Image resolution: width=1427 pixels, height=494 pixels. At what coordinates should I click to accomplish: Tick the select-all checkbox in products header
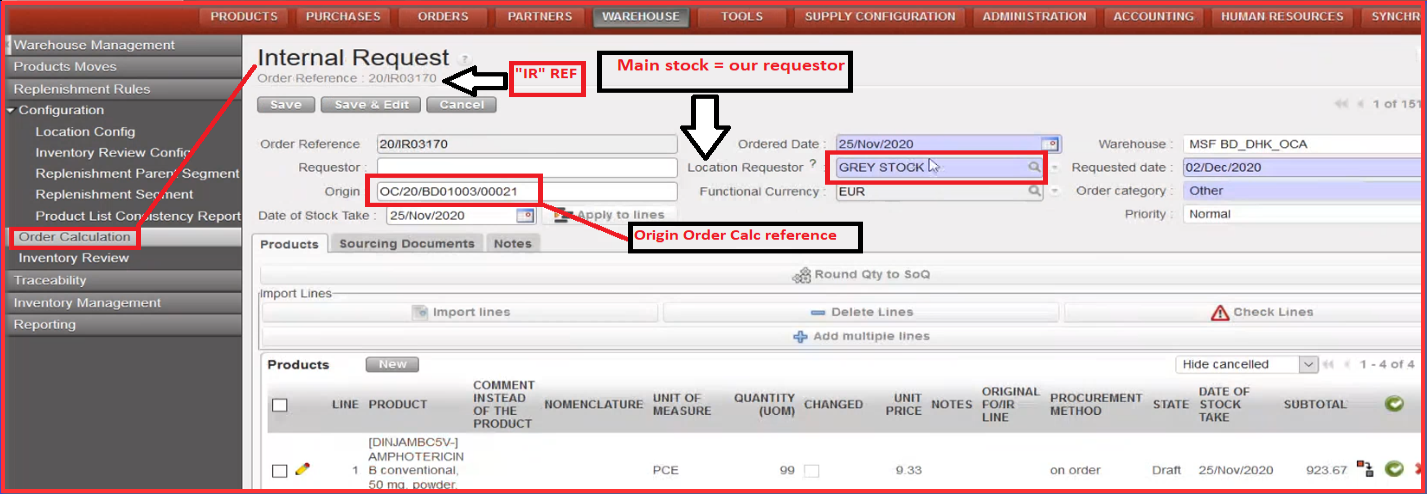pyautogui.click(x=280, y=405)
